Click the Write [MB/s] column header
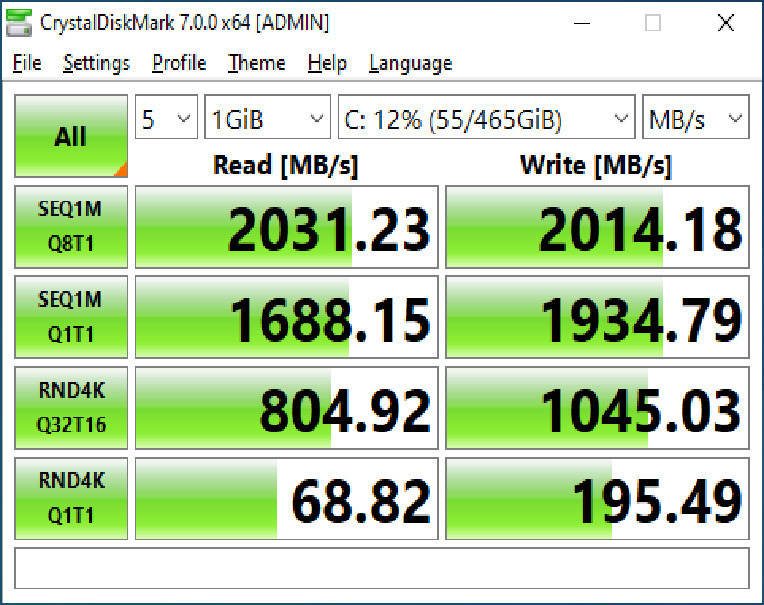The height and width of the screenshot is (605, 764). (596, 165)
